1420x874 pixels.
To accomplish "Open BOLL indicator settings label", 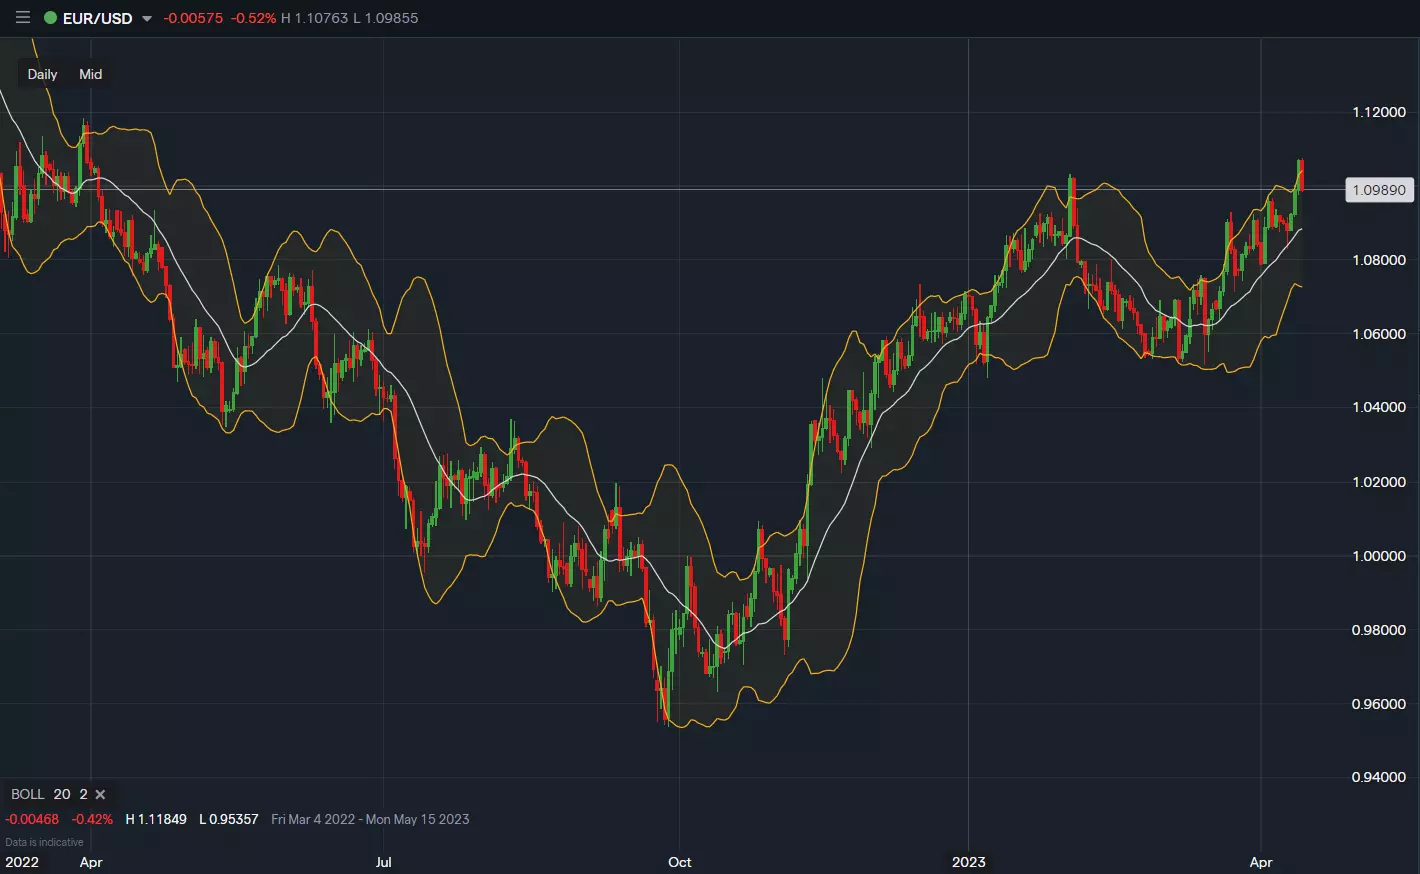I will coord(28,794).
